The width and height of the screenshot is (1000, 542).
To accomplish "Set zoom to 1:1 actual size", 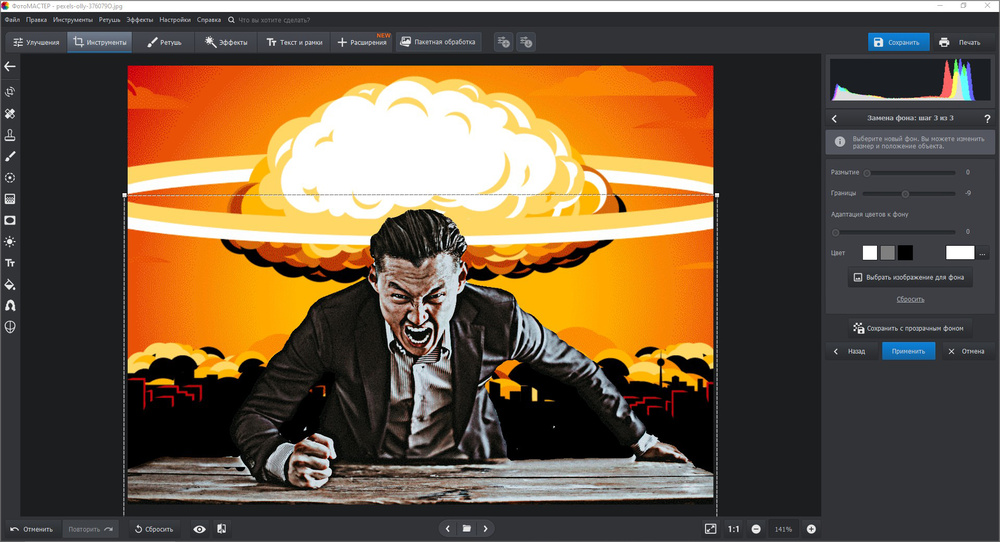I will [733, 529].
